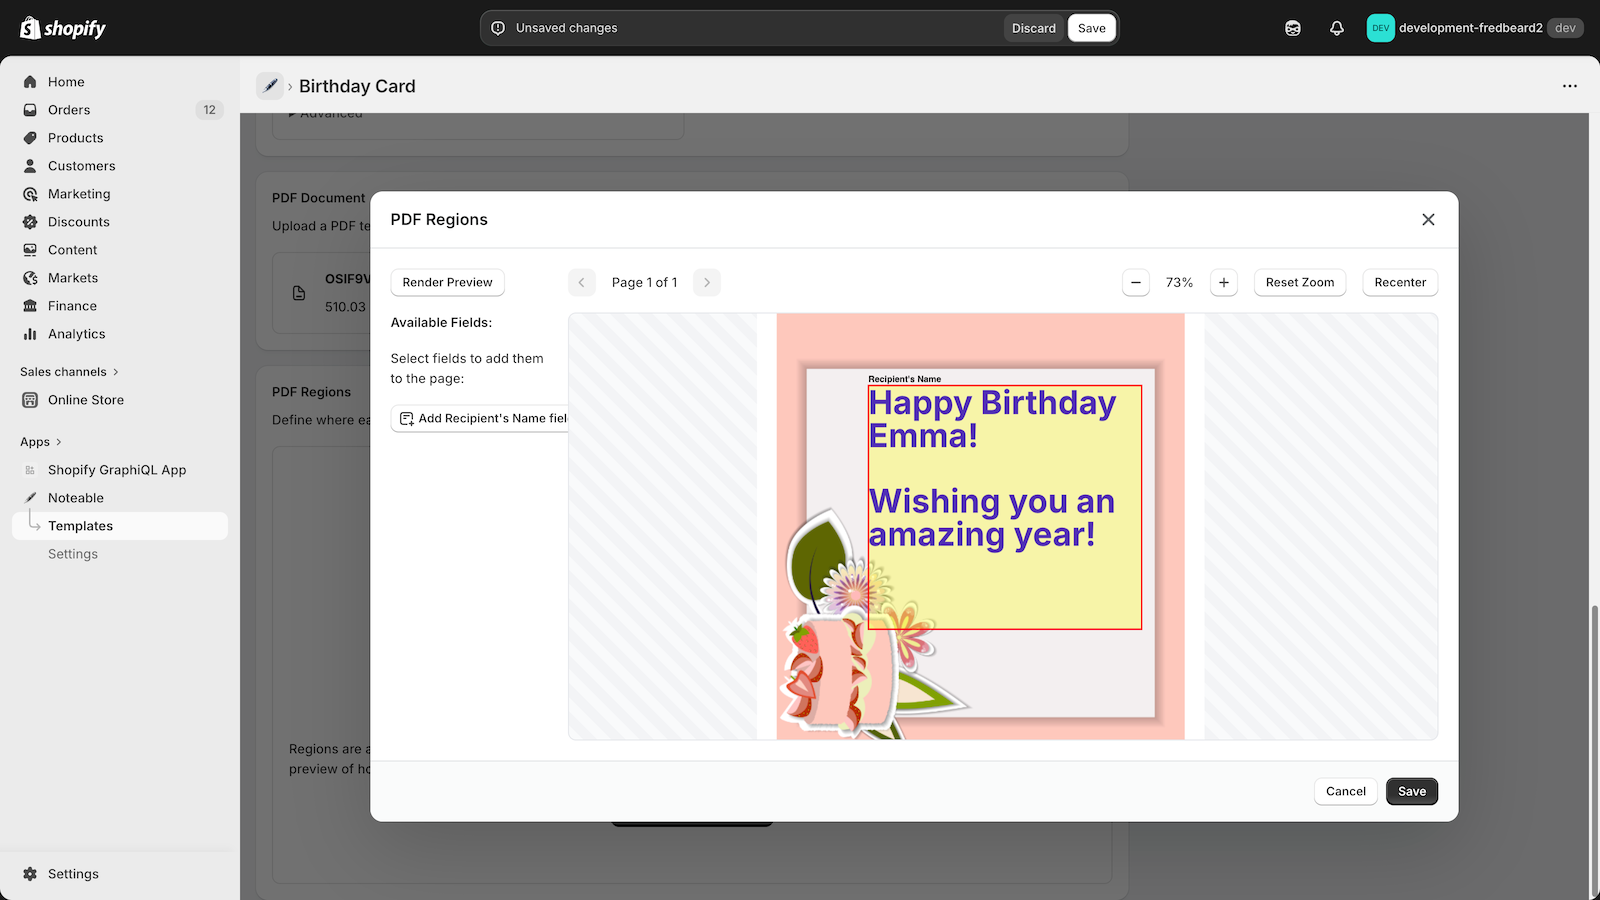Open the Discounts section
The width and height of the screenshot is (1600, 900).
click(79, 221)
